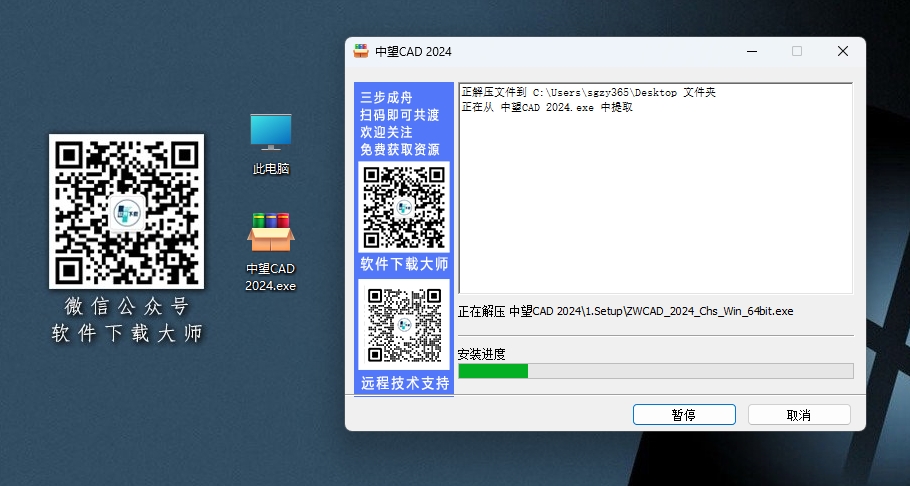The image size is (910, 486).
Task: Click the 此电脑 desktop icon
Action: tap(270, 143)
